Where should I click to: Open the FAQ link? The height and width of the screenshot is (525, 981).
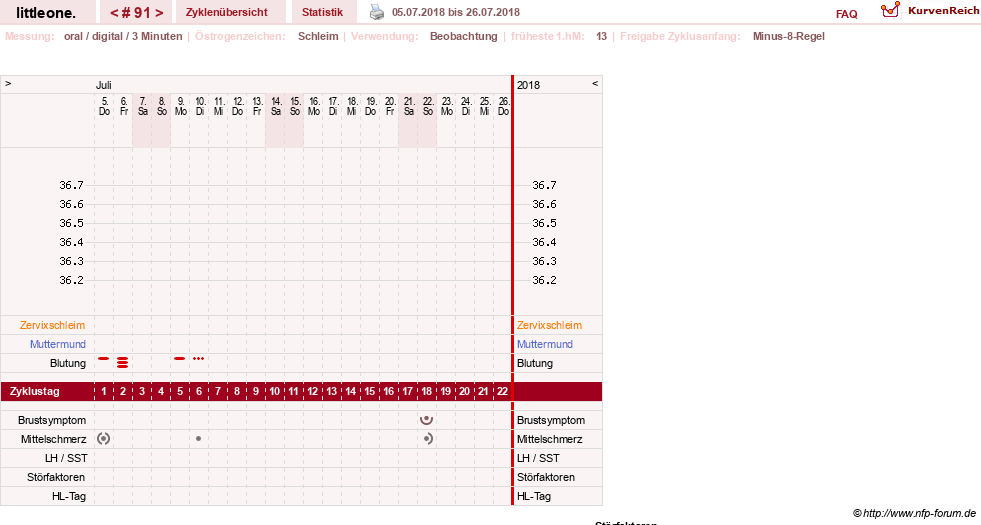tap(846, 14)
